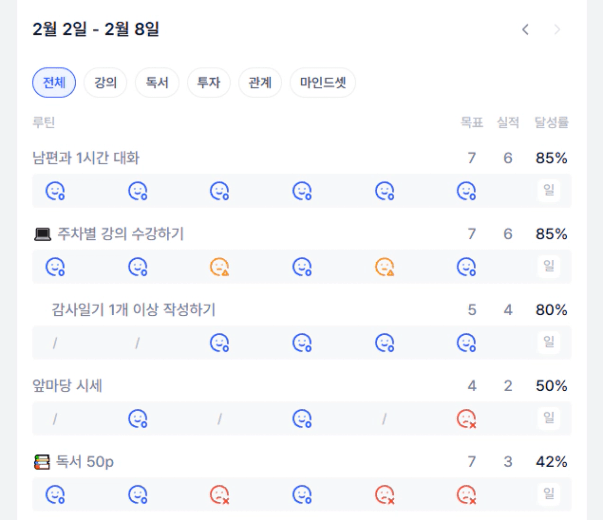The height and width of the screenshot is (520, 603).
Task: Toggle the 일 button for 감사일기 작성하기
Action: [x=549, y=342]
